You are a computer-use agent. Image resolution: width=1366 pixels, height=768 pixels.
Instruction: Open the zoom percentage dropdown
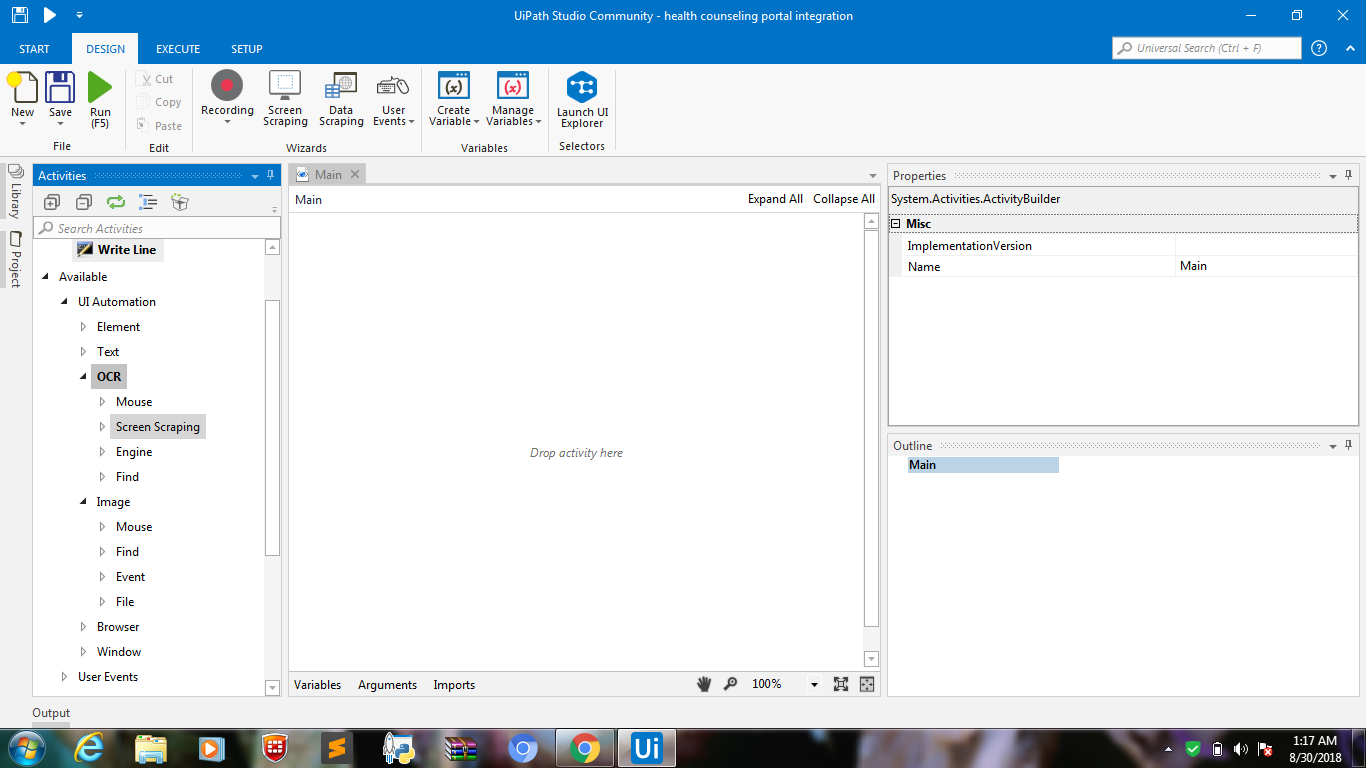tap(814, 685)
